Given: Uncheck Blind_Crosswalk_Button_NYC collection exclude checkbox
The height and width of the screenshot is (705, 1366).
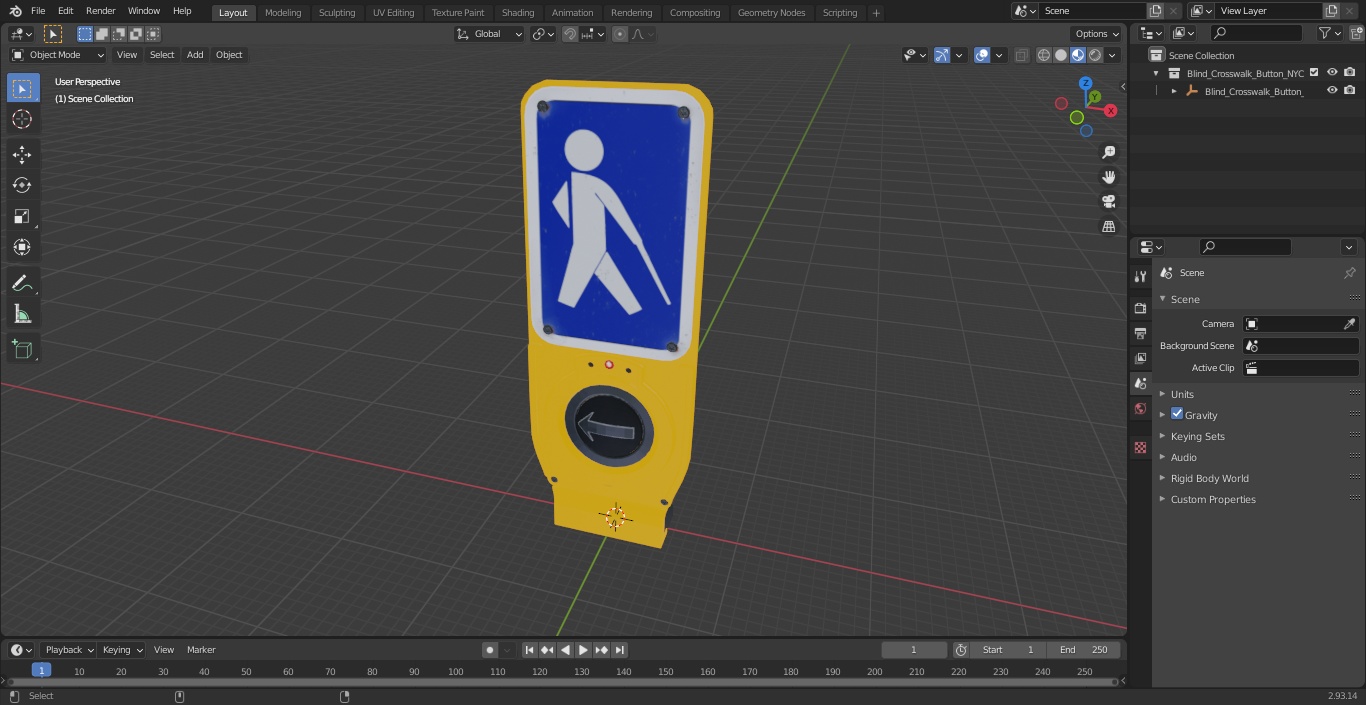Looking at the screenshot, I should point(1314,72).
